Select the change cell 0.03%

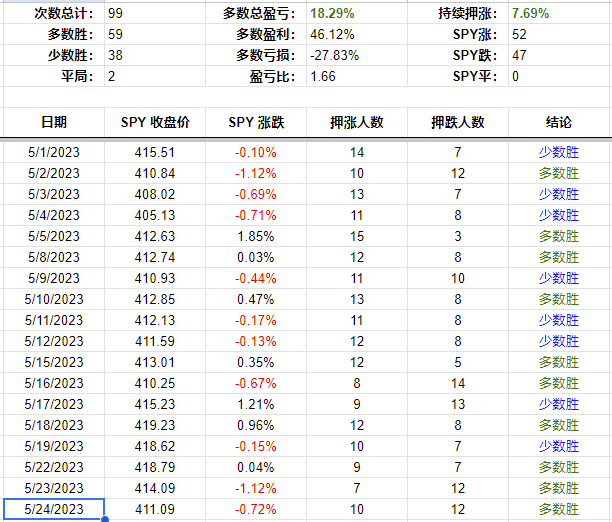tap(256, 257)
